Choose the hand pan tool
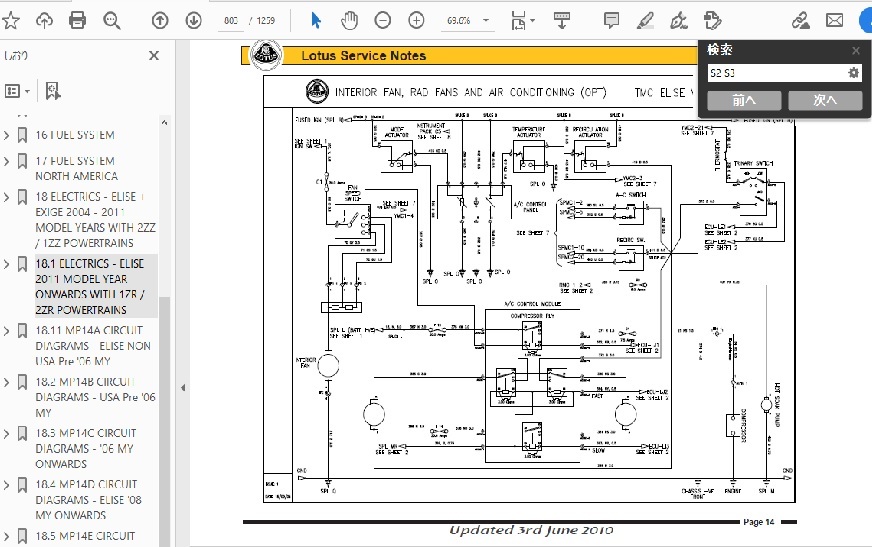Image resolution: width=872 pixels, height=547 pixels. click(x=349, y=21)
